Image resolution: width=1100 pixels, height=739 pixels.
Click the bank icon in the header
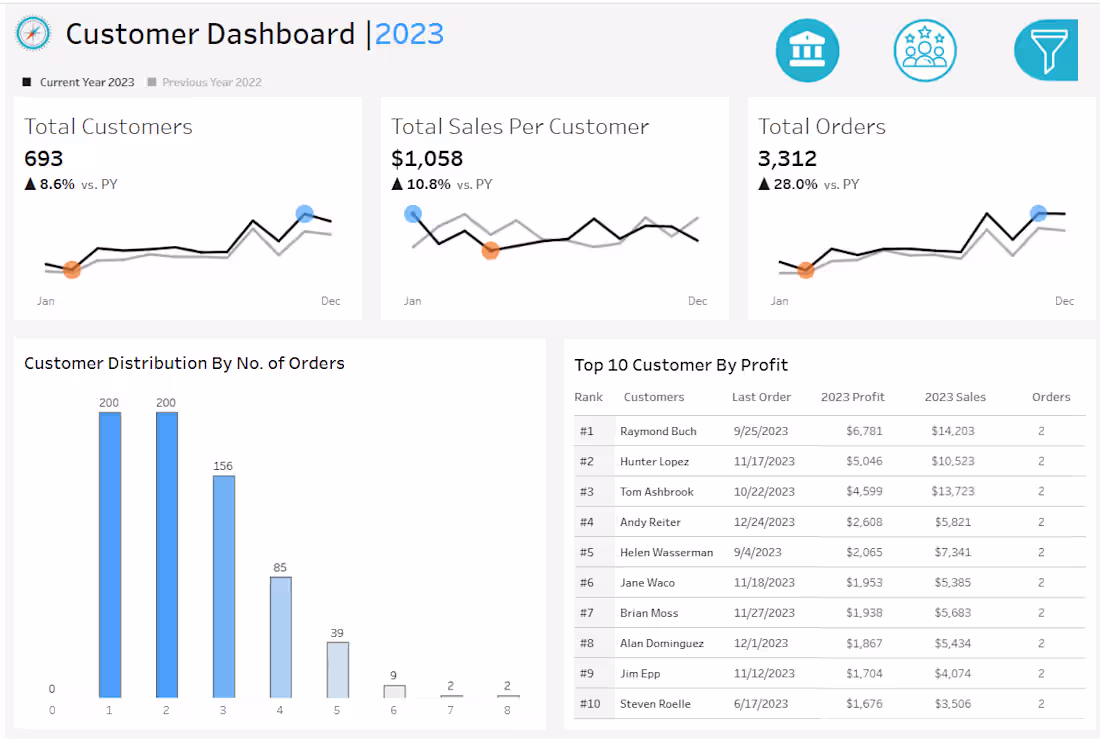tap(807, 50)
